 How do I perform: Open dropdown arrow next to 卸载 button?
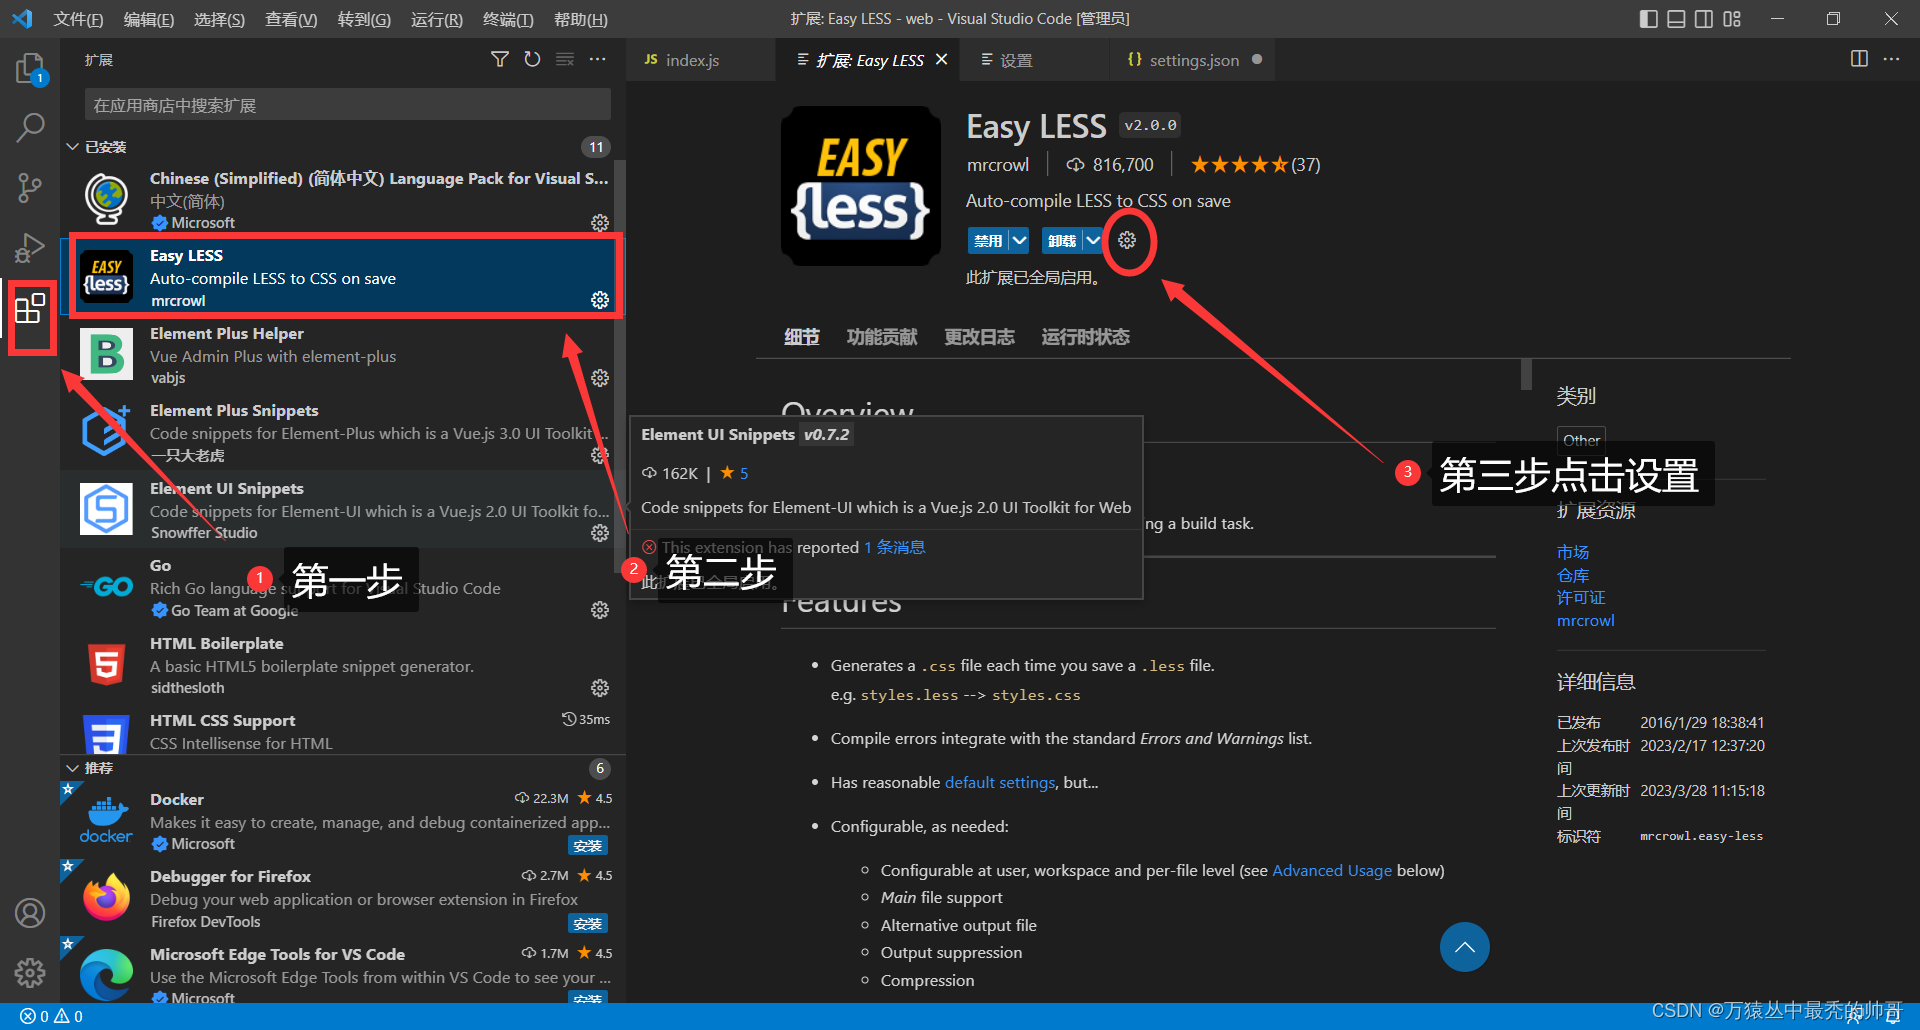pyautogui.click(x=1093, y=240)
